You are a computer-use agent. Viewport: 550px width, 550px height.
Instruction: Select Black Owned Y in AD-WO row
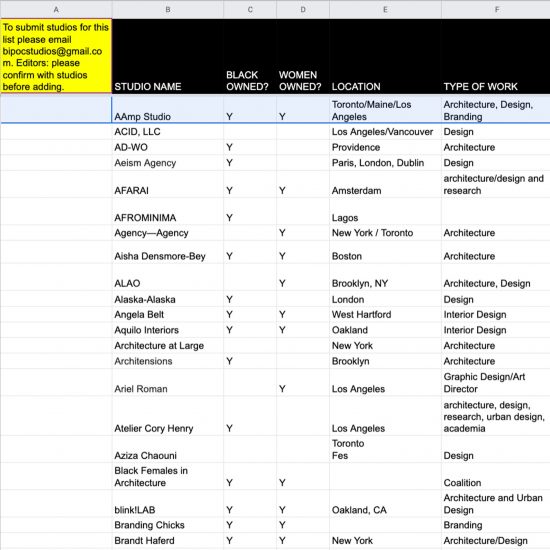click(250, 147)
